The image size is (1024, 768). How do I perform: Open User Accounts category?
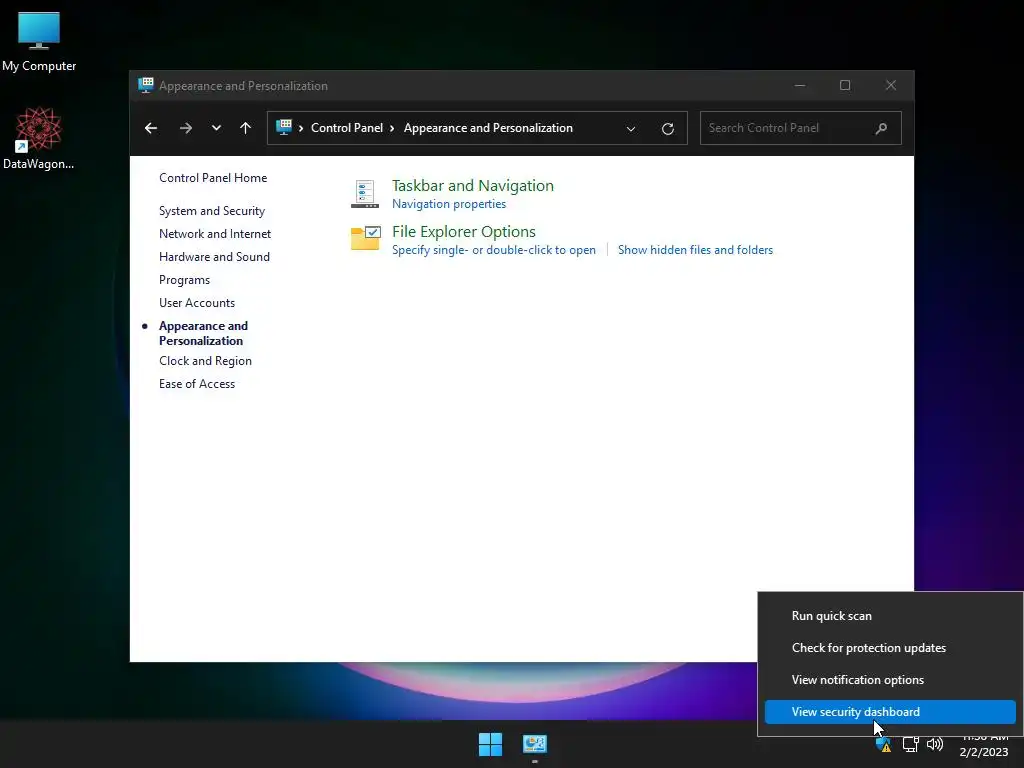pyautogui.click(x=197, y=302)
